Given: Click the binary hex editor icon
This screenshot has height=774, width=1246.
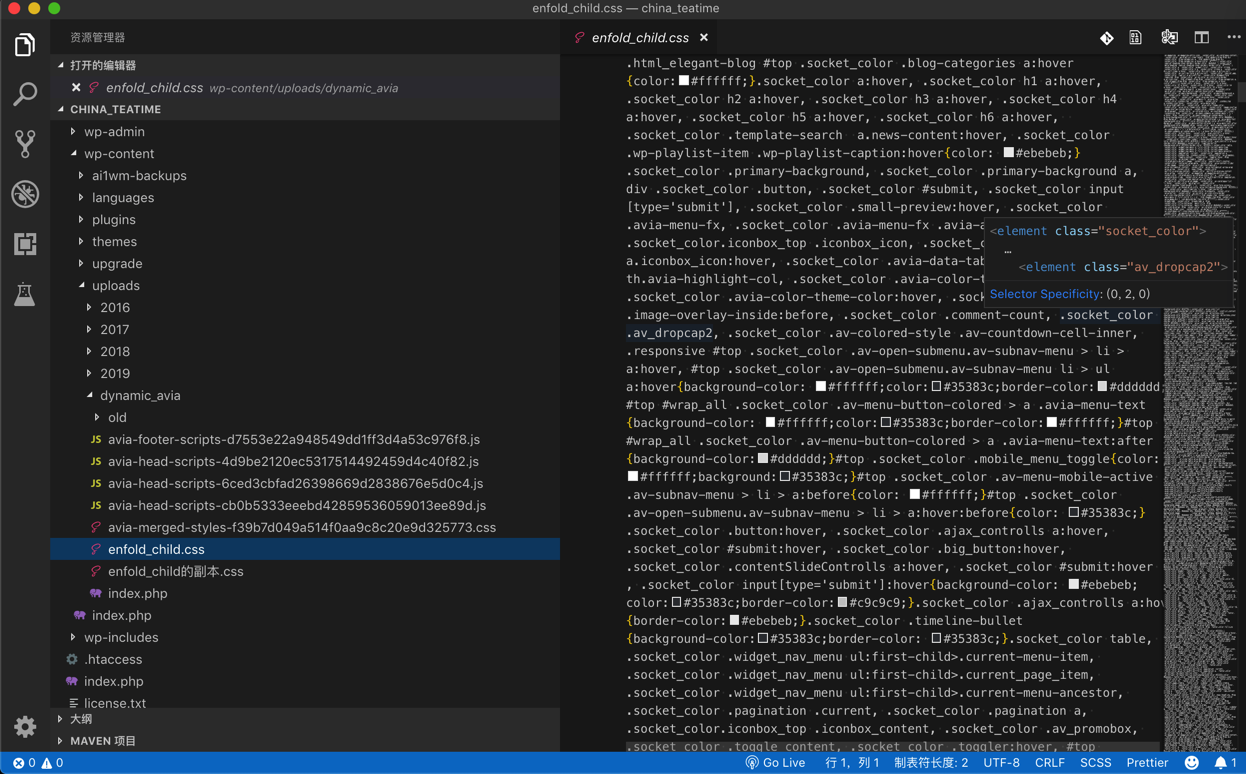Looking at the screenshot, I should (1136, 38).
